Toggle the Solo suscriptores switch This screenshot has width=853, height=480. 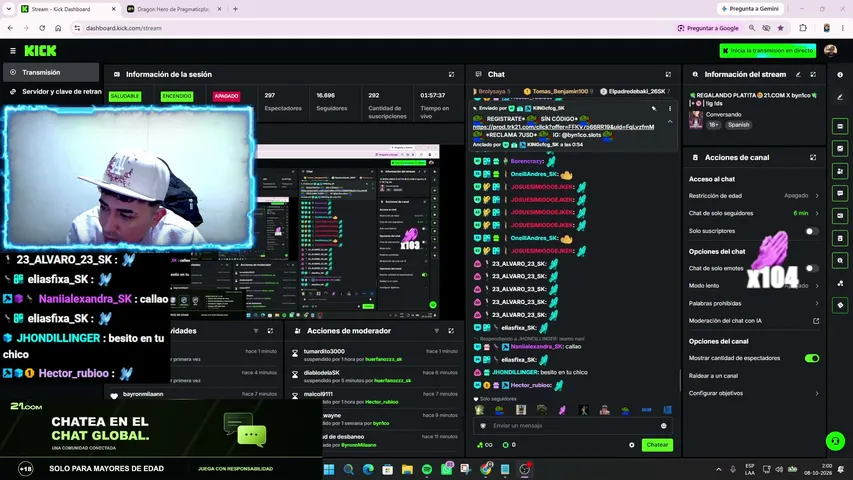811,231
